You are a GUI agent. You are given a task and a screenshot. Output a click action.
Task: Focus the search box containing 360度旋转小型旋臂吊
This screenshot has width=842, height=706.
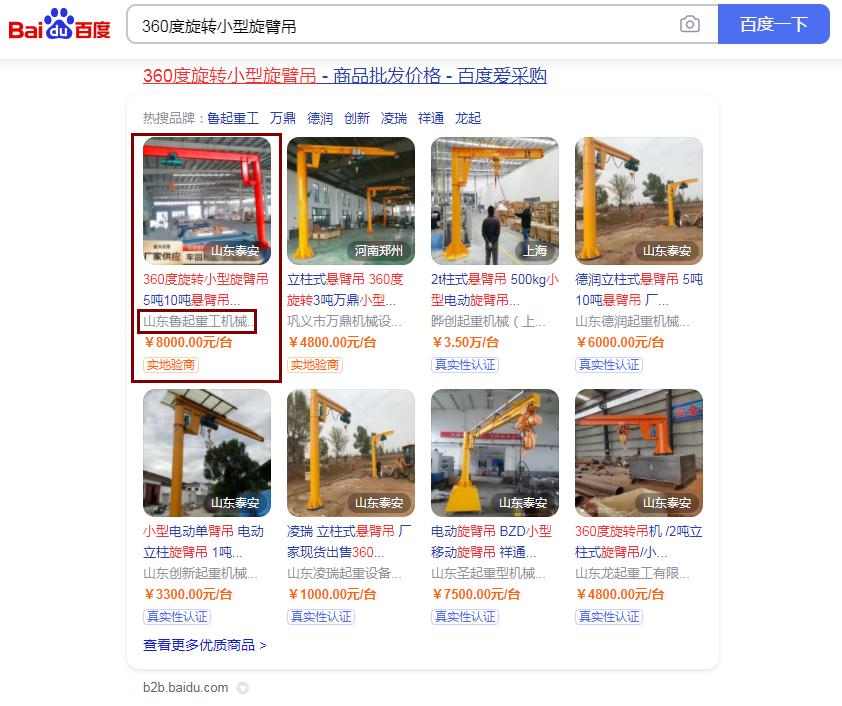click(x=422, y=25)
